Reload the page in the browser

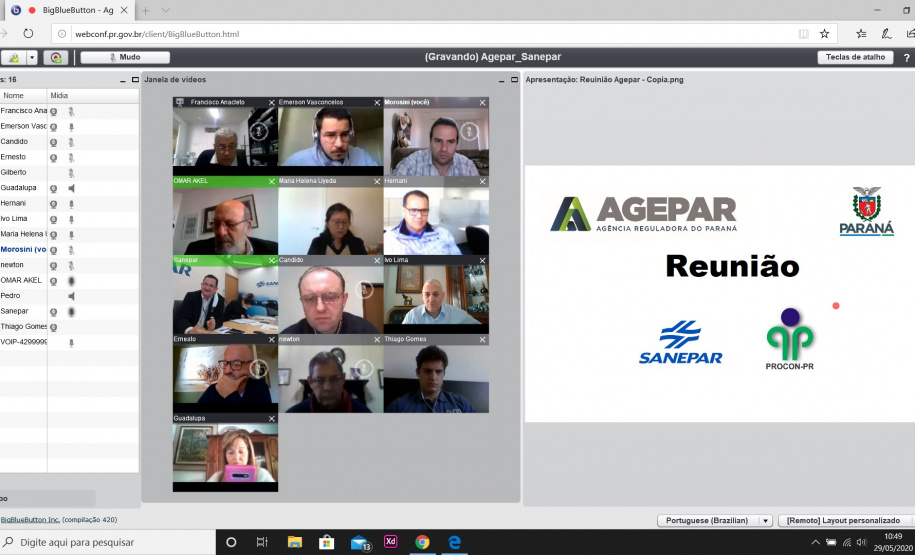pyautogui.click(x=28, y=34)
